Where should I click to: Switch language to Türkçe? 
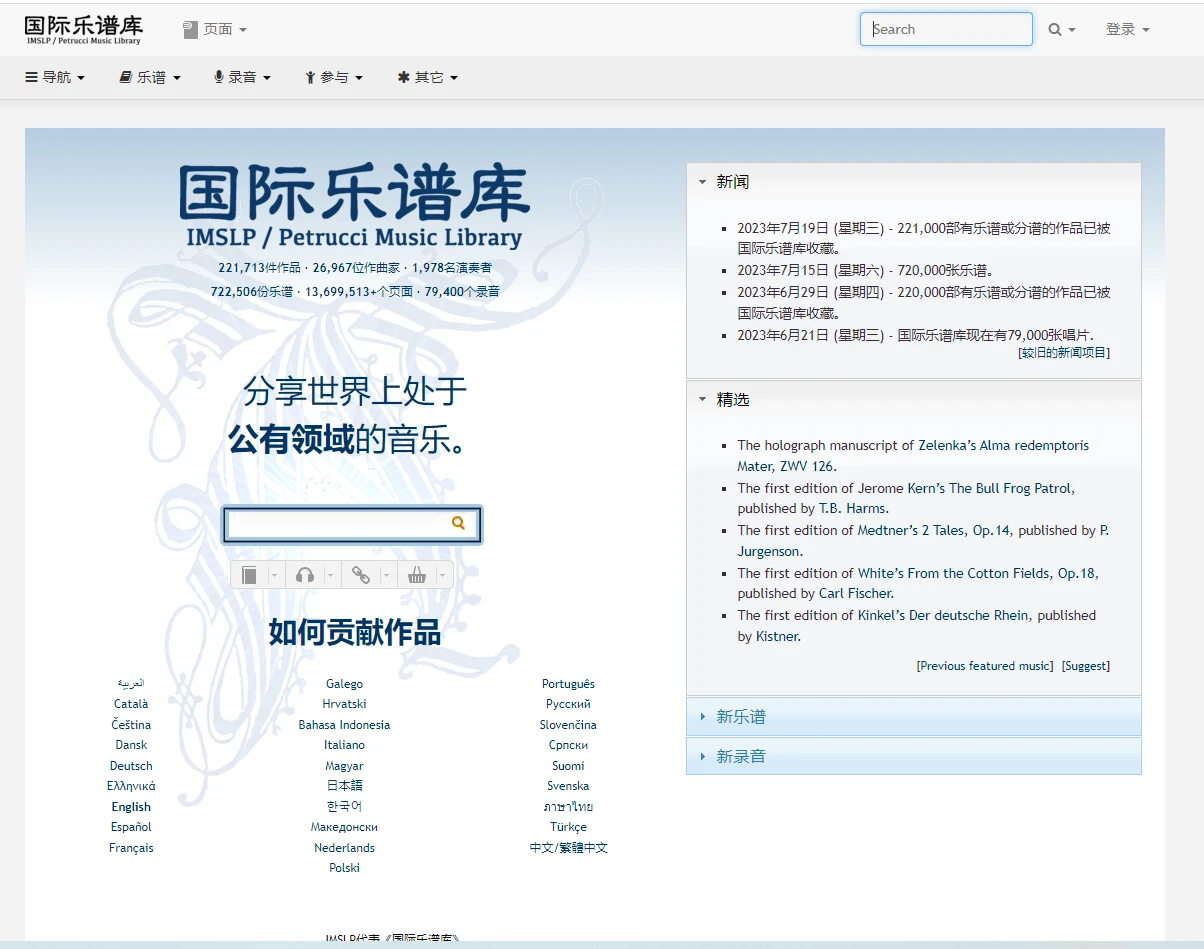(x=568, y=827)
